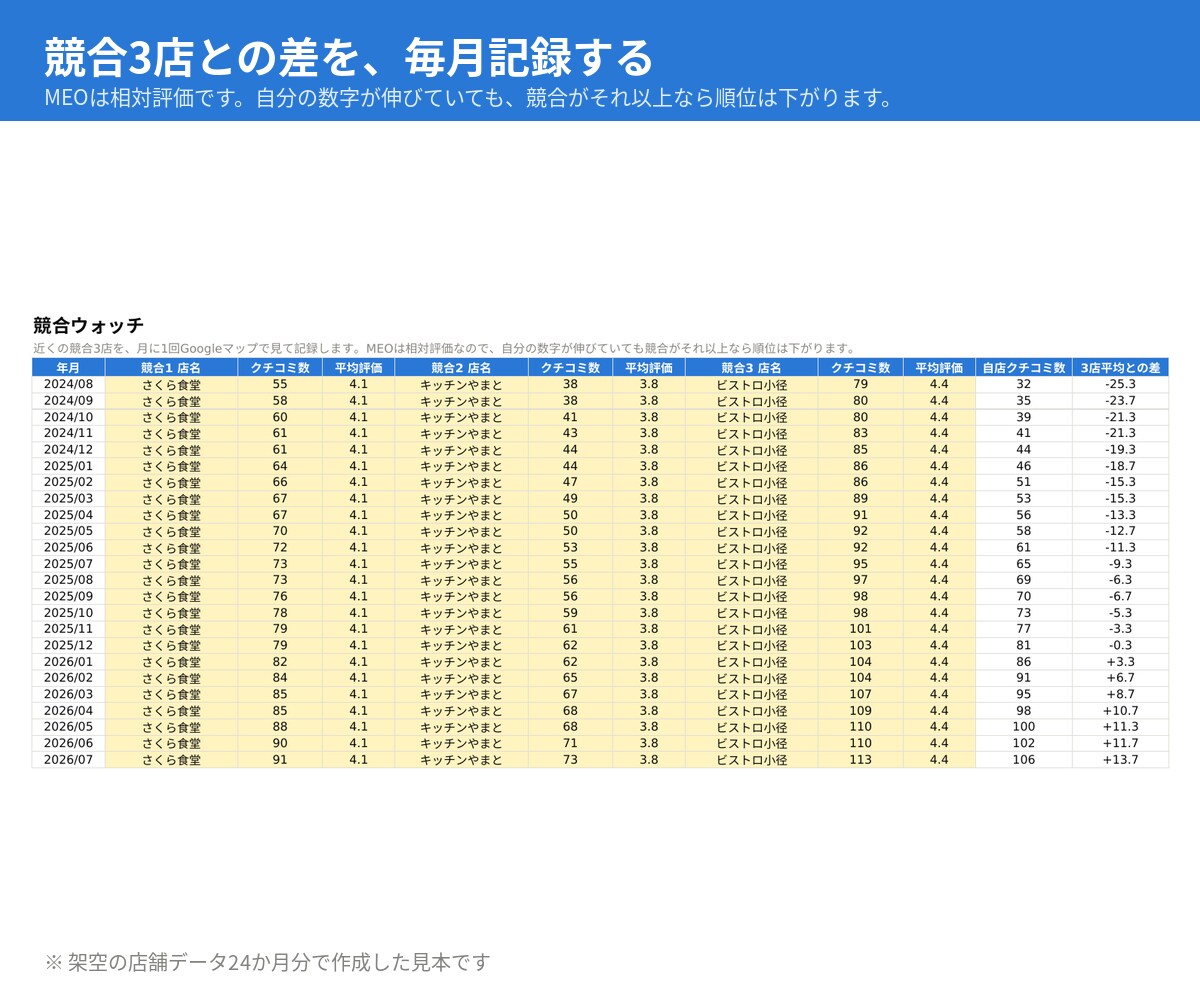Select the -0.3 difference value
This screenshot has width=1200, height=990.
click(x=1120, y=645)
